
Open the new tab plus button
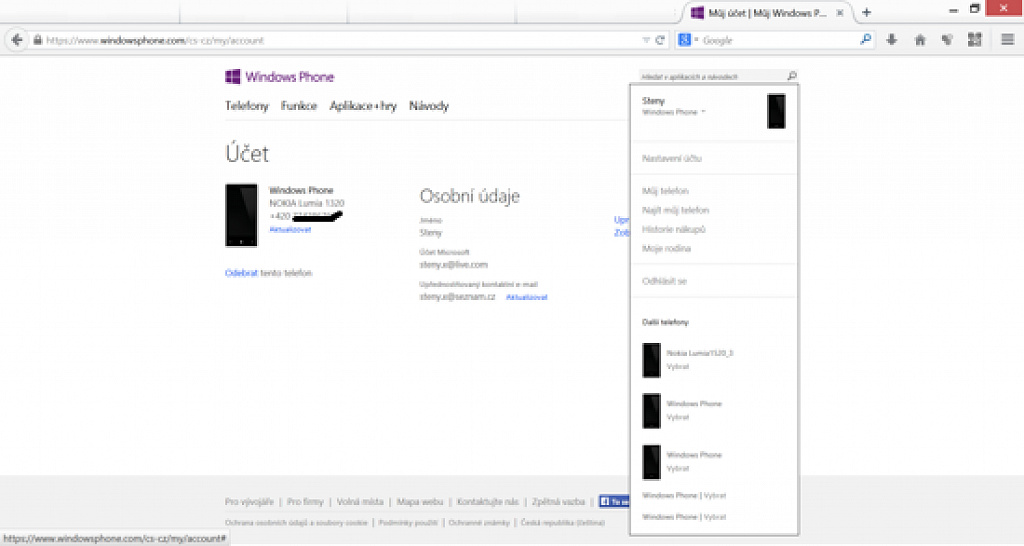[x=867, y=12]
